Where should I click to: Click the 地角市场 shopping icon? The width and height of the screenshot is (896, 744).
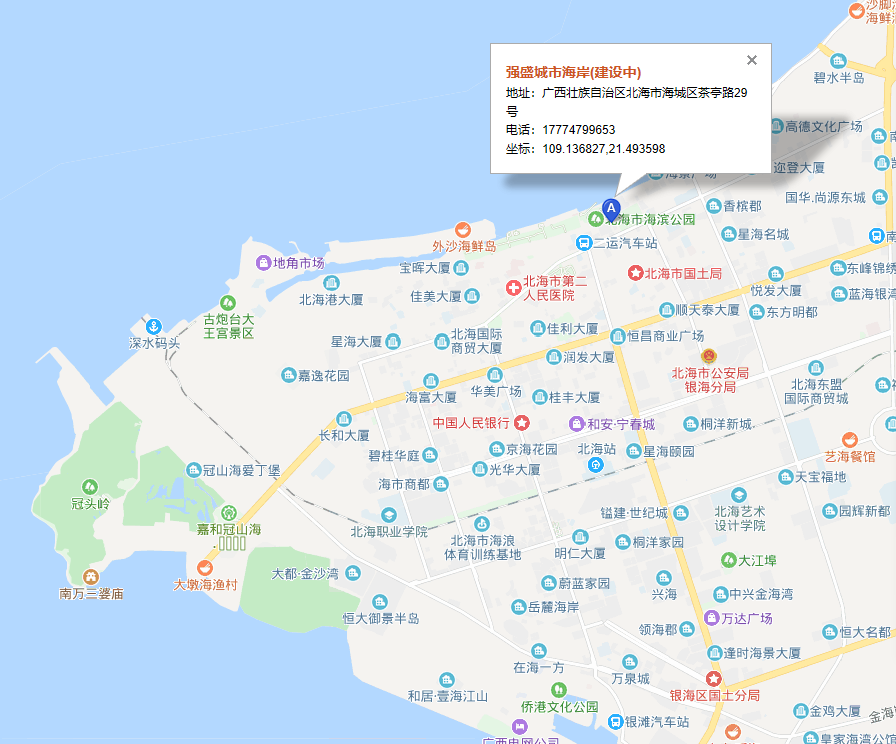(264, 263)
